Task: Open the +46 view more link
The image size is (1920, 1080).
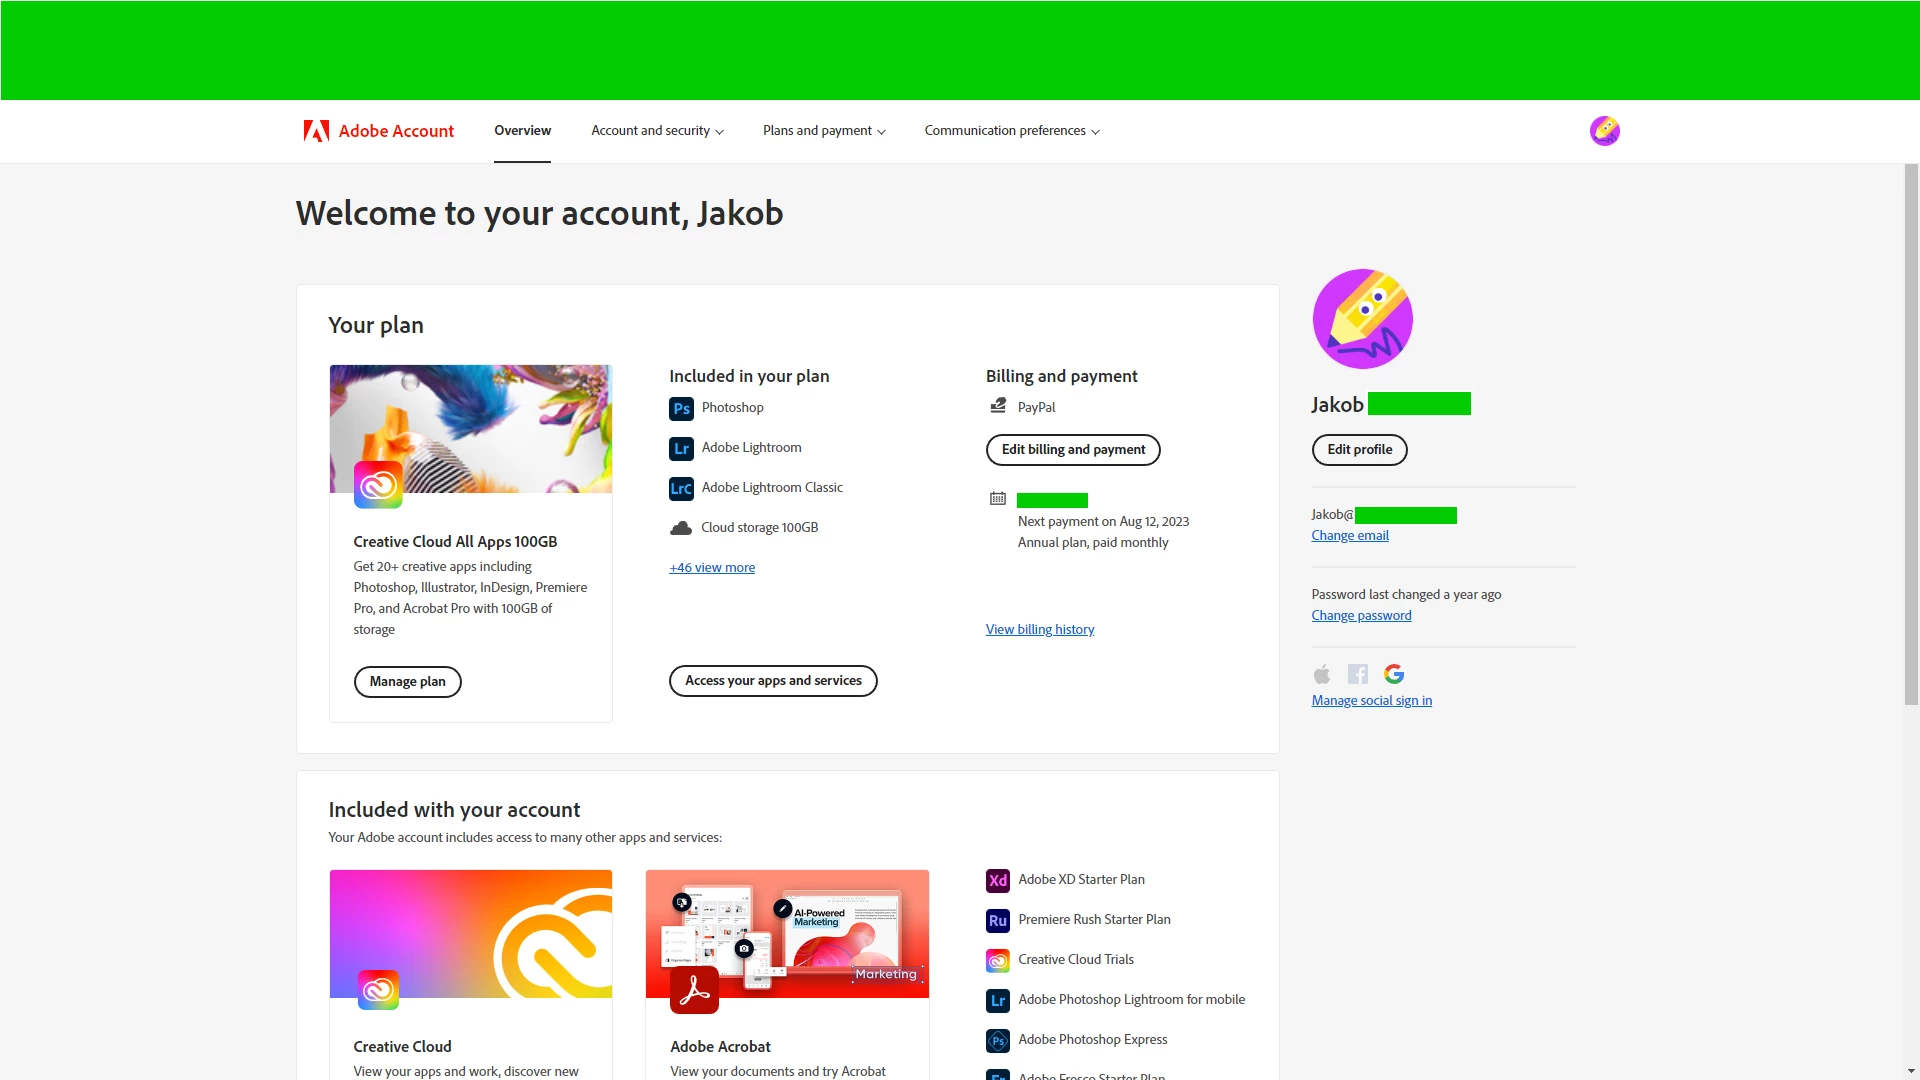Action: click(x=712, y=568)
